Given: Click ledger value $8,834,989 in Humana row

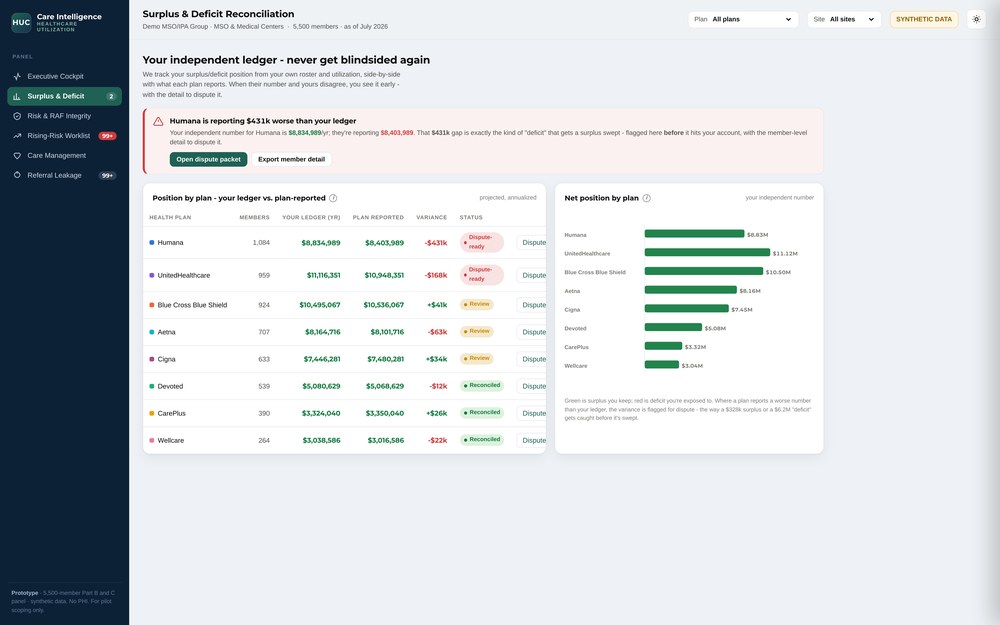Looking at the screenshot, I should [321, 243].
